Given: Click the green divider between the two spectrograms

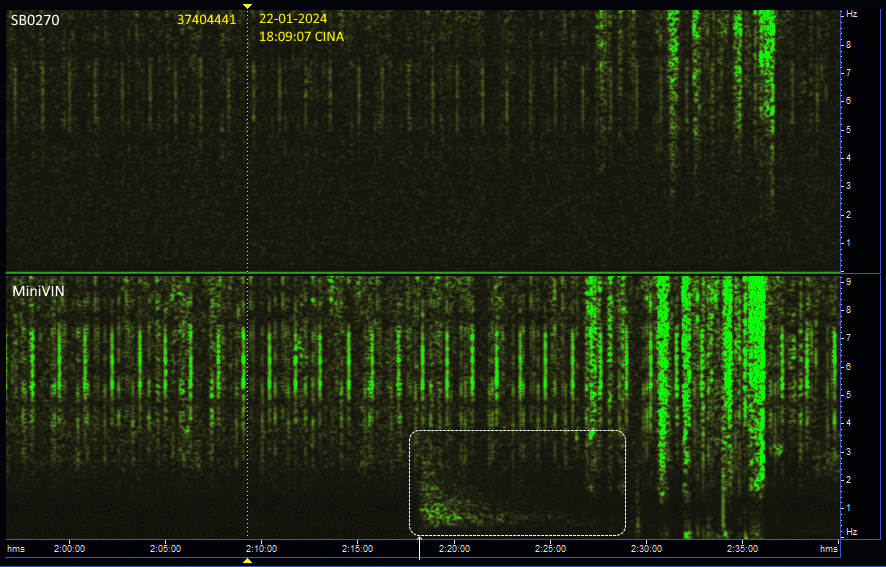Looking at the screenshot, I should coord(420,273).
